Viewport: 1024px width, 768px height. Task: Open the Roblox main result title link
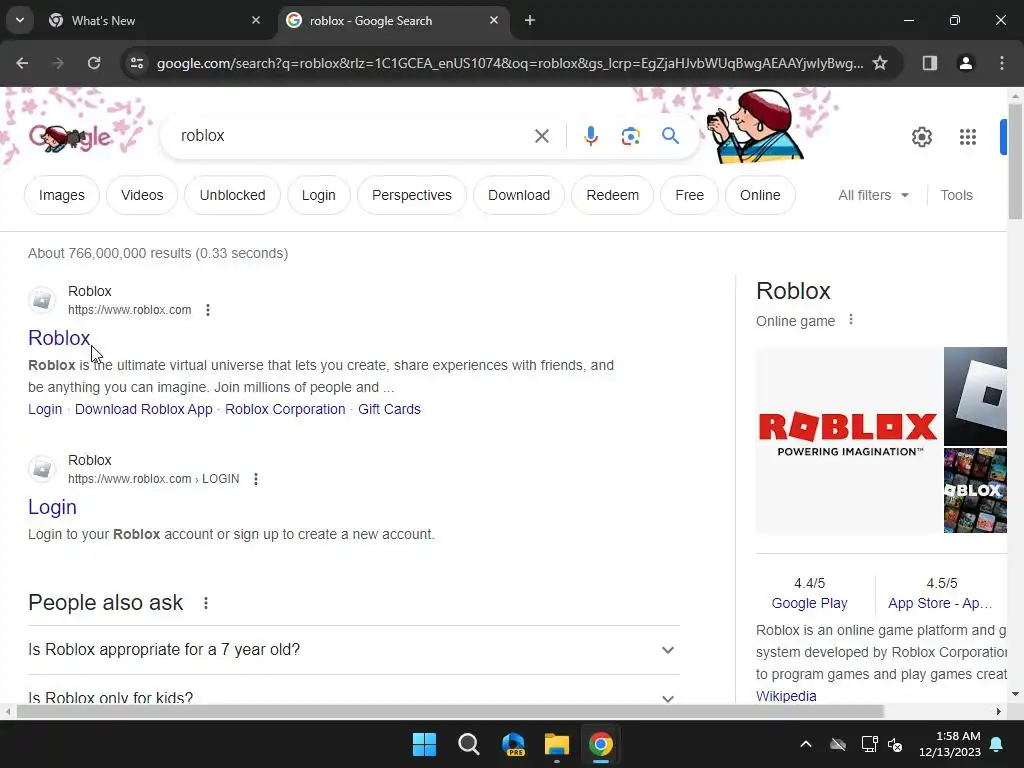(x=59, y=338)
